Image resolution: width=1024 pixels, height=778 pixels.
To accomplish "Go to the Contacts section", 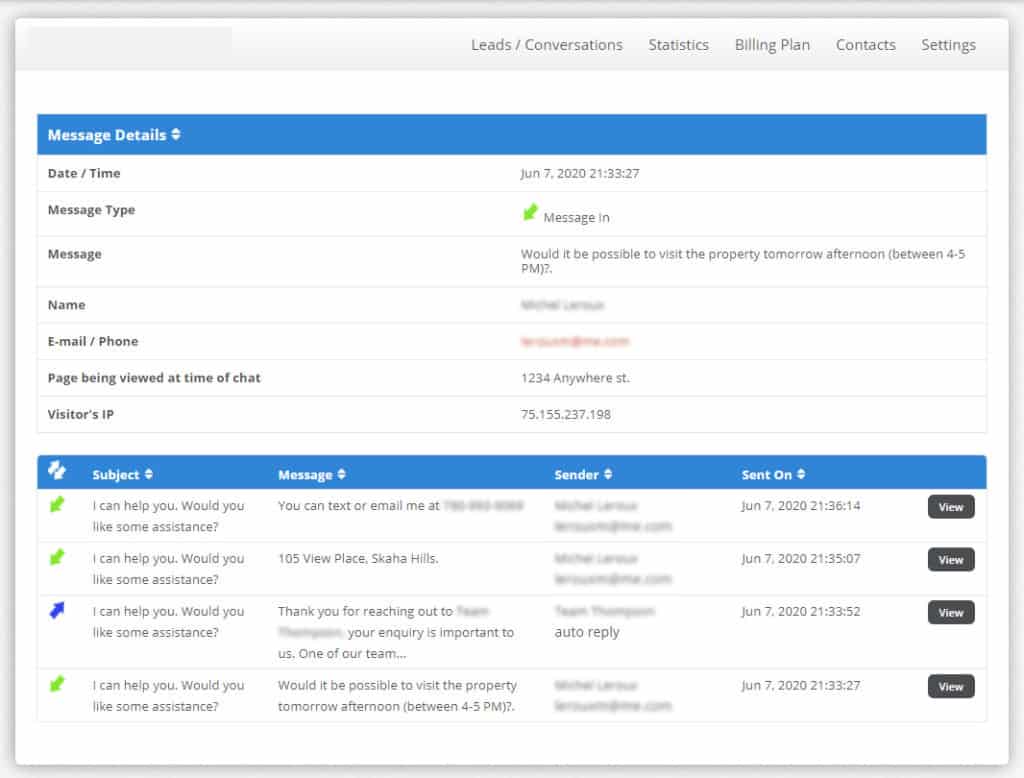I will (865, 44).
